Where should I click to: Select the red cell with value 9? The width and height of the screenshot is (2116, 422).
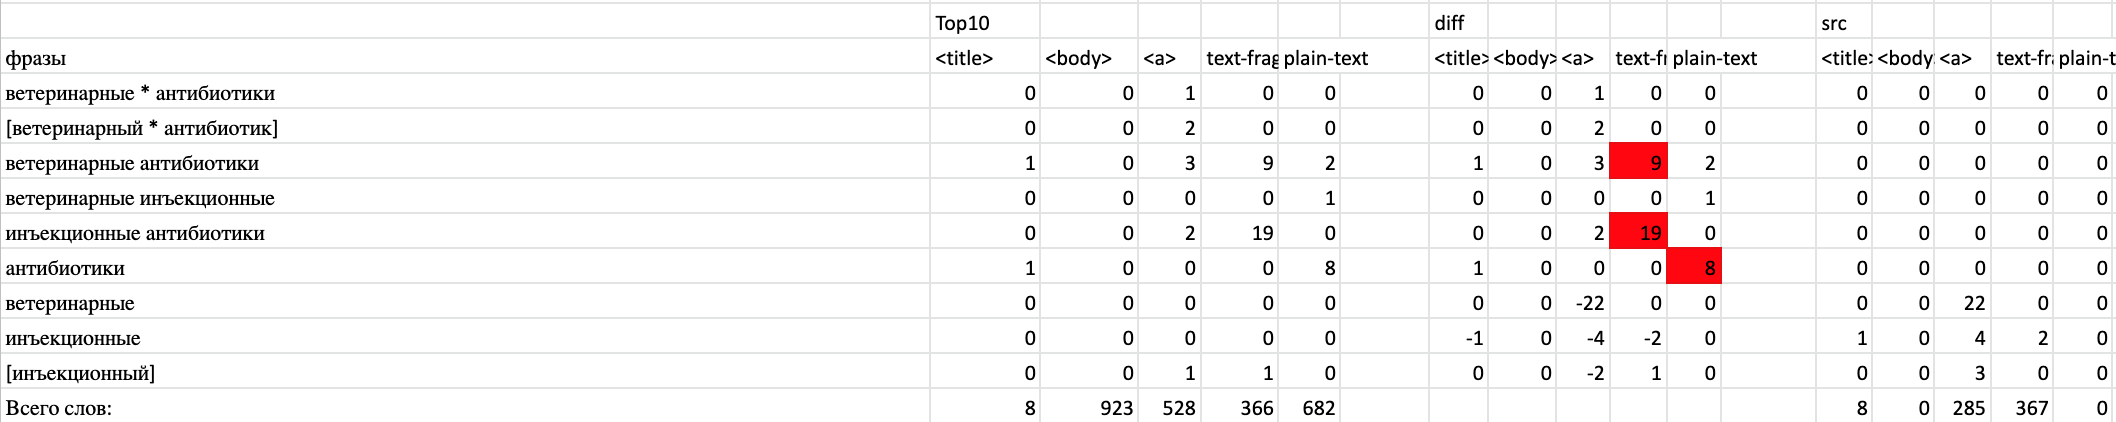(1638, 162)
